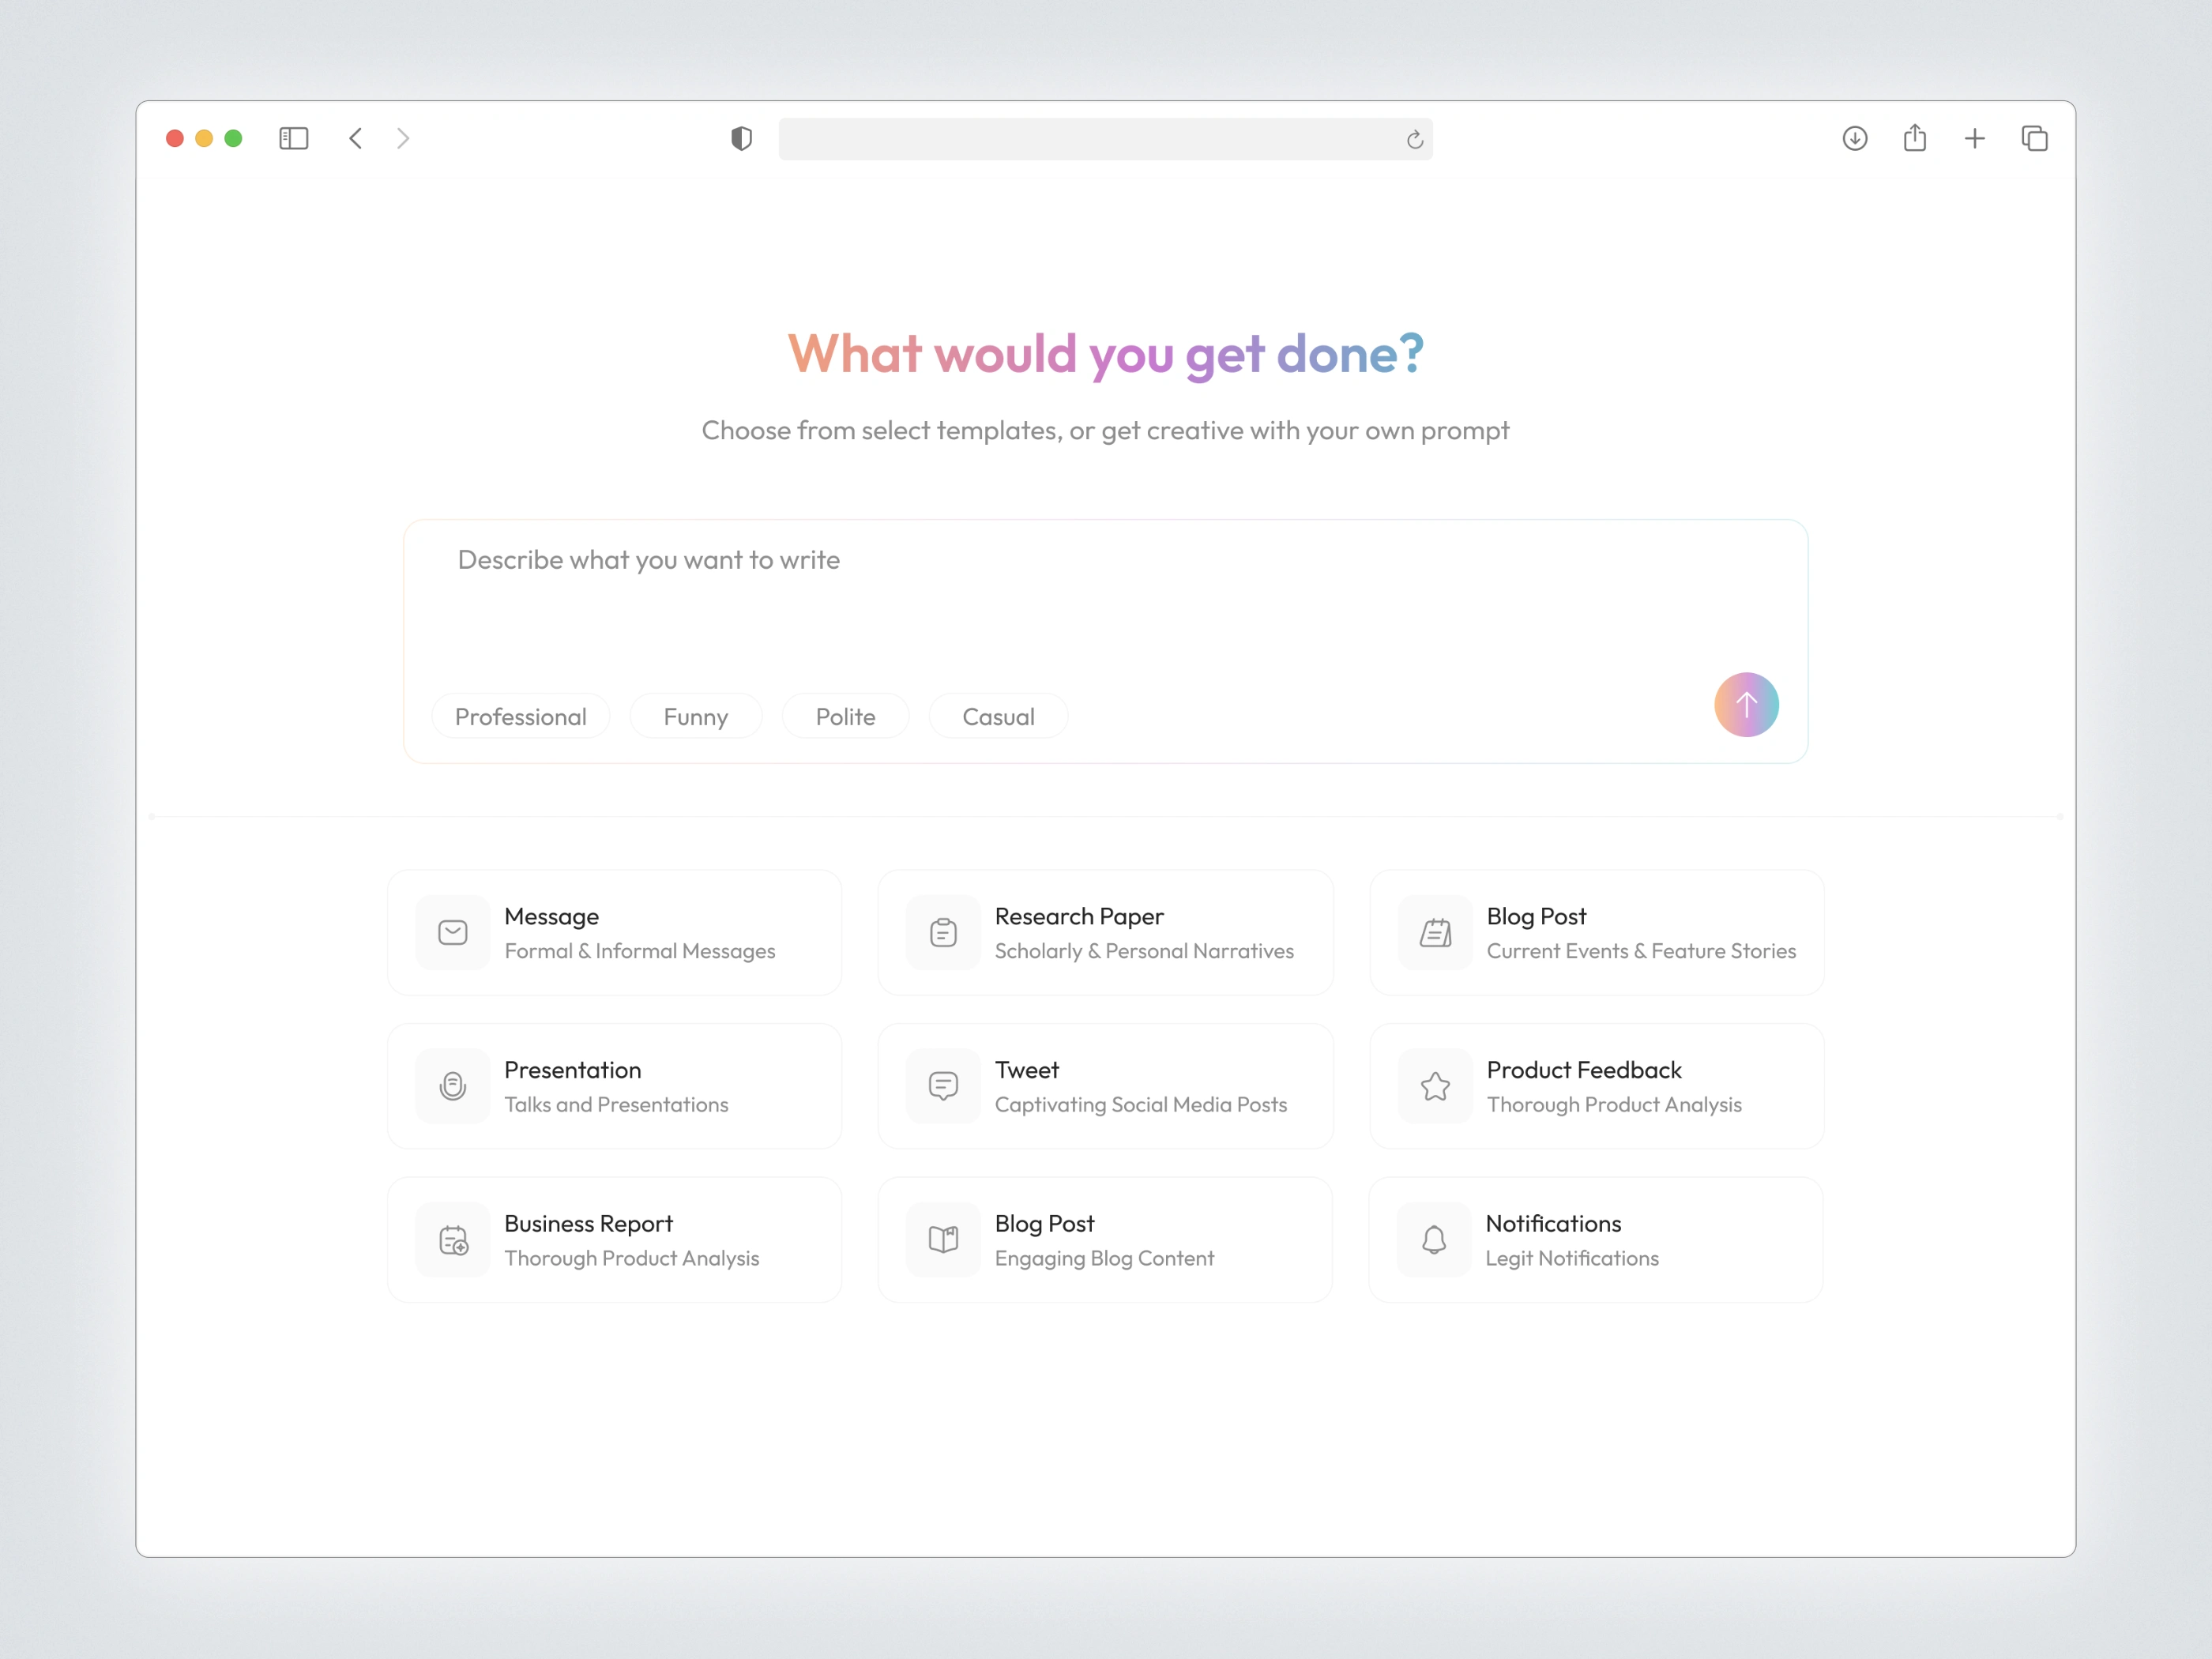Choose the Tweet template card
Image resolution: width=2212 pixels, height=1659 pixels.
pos(1105,1086)
